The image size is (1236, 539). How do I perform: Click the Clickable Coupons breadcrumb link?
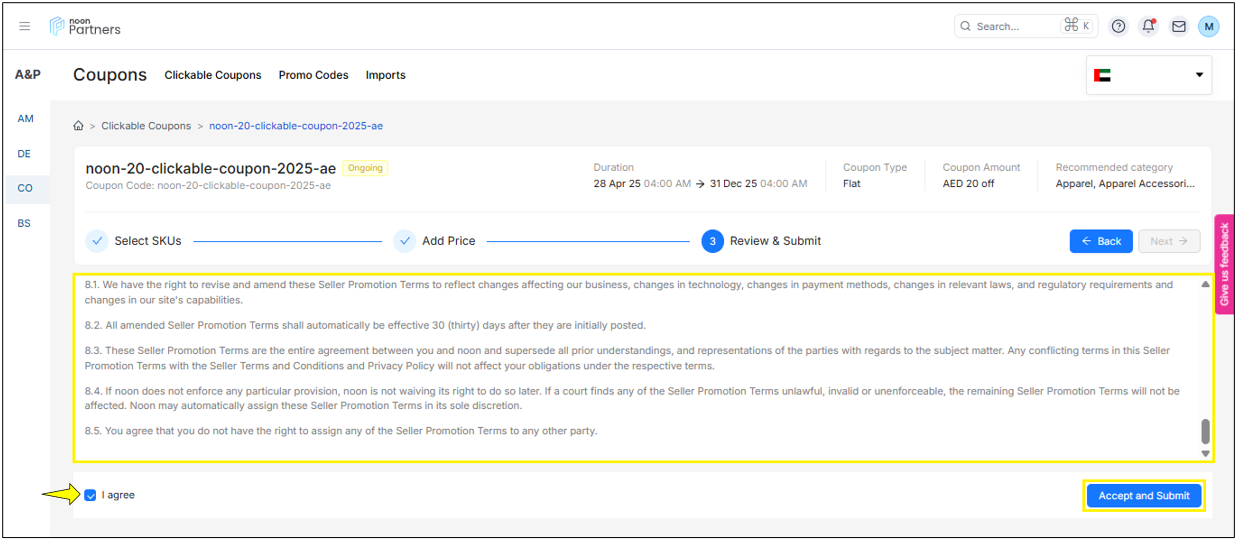146,126
